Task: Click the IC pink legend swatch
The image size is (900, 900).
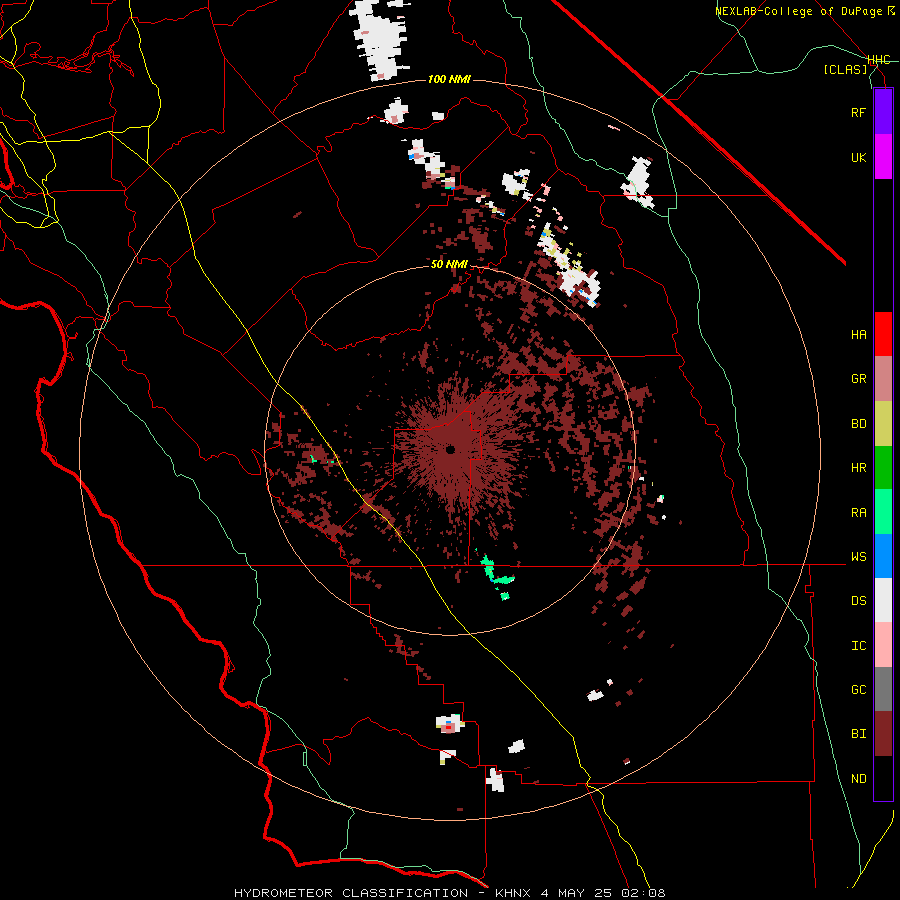Action: (883, 645)
